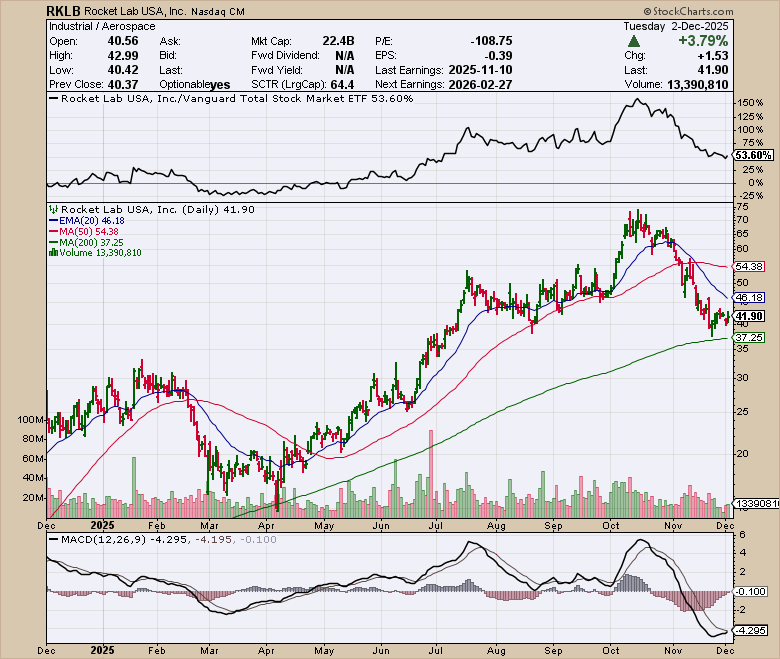Click the 'Tuesday 2-Dec-2025' date label
The width and height of the screenshot is (780, 659).
676,26
